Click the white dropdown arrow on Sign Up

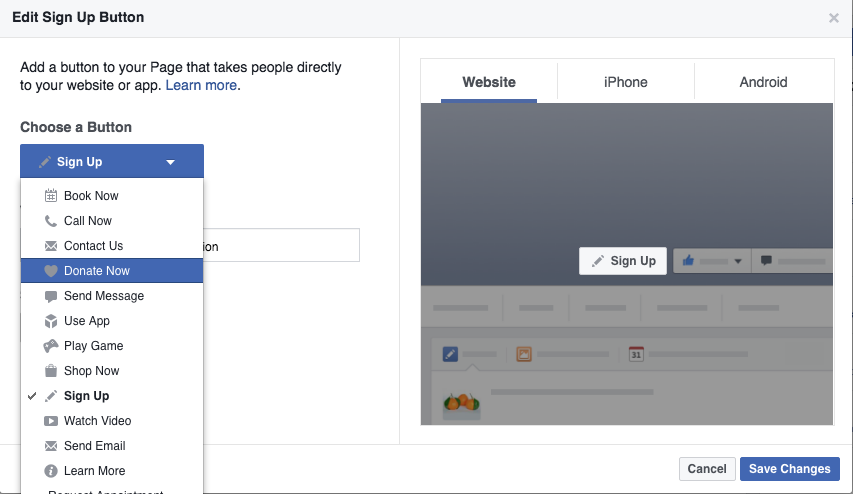click(170, 162)
